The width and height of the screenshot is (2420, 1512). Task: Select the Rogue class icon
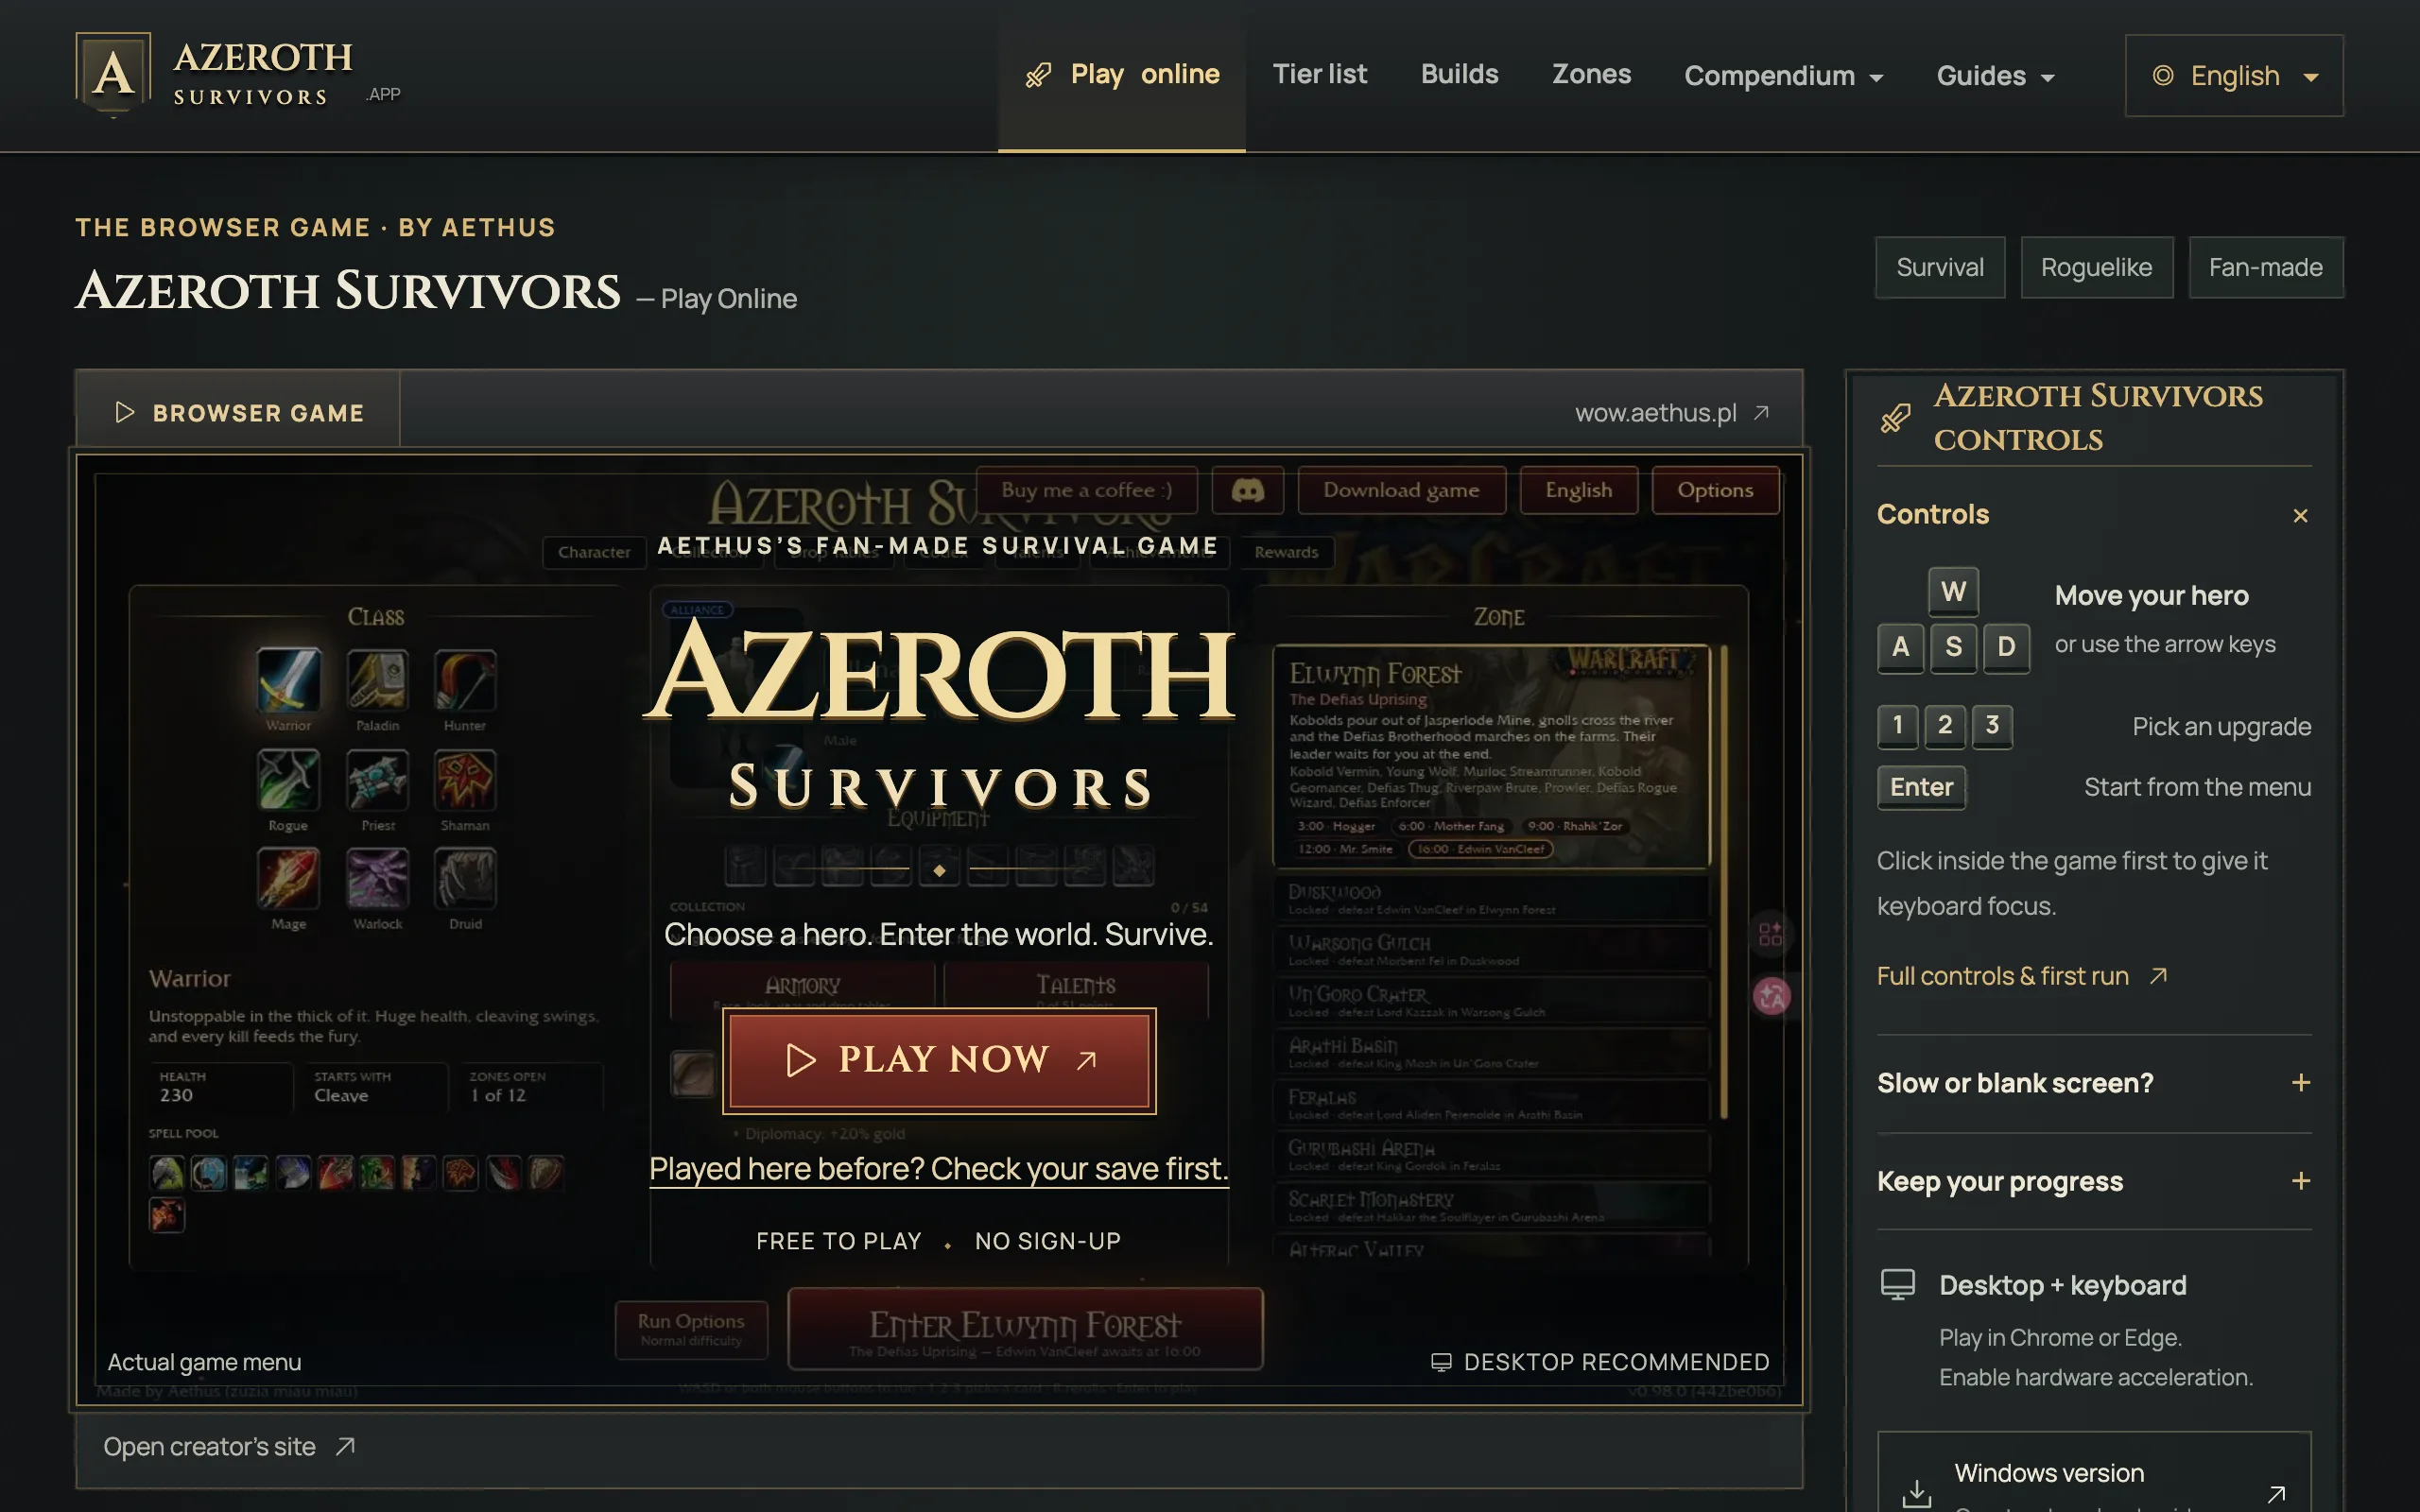pos(289,779)
